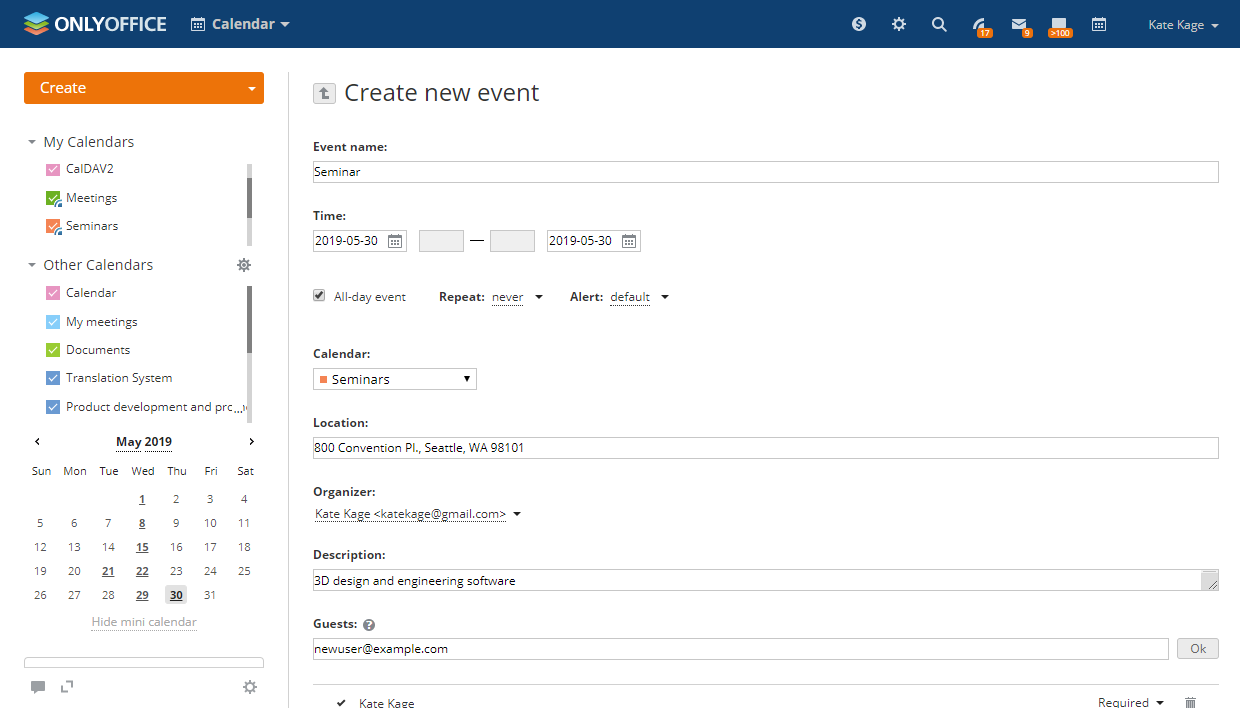The height and width of the screenshot is (708, 1240).
Task: Click the gear icon next to Other Calendars
Action: click(244, 265)
